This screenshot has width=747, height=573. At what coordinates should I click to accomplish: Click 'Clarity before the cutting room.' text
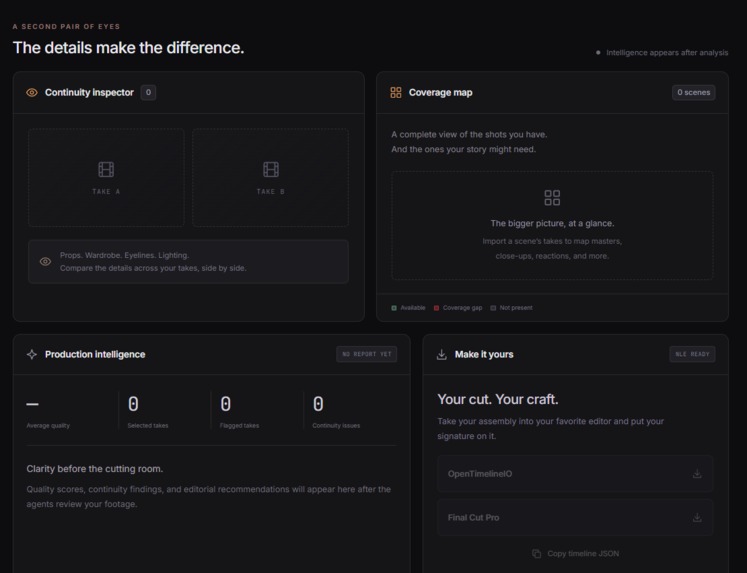pos(95,469)
